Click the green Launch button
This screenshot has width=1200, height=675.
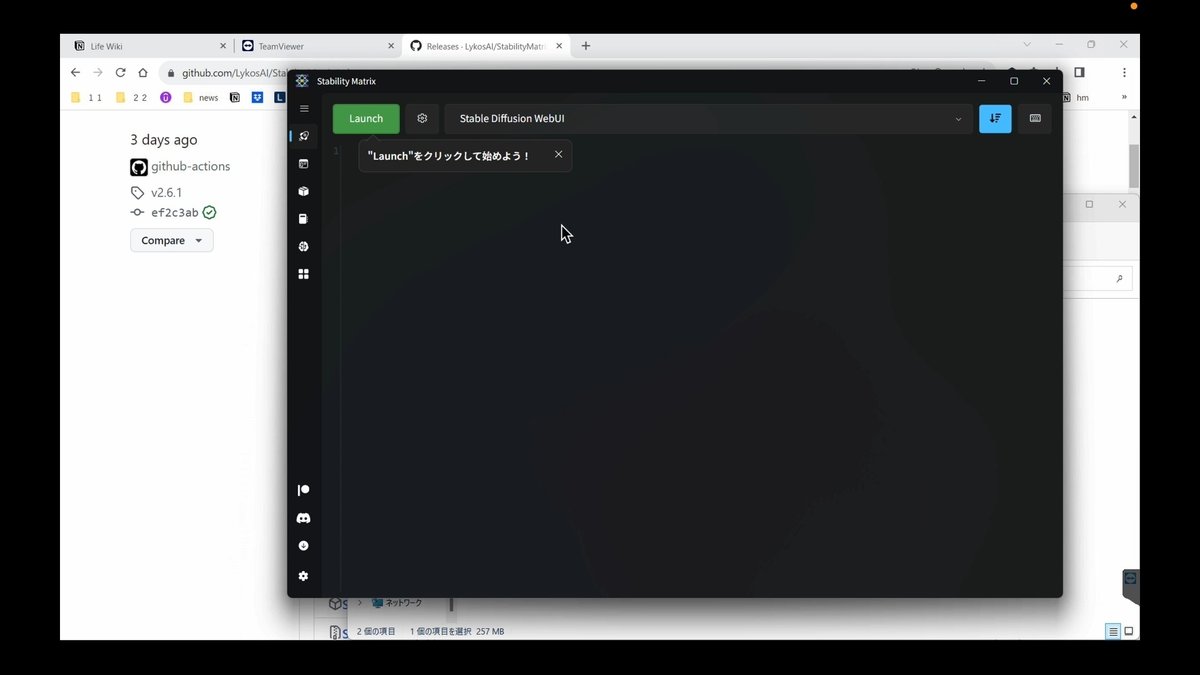[366, 118]
